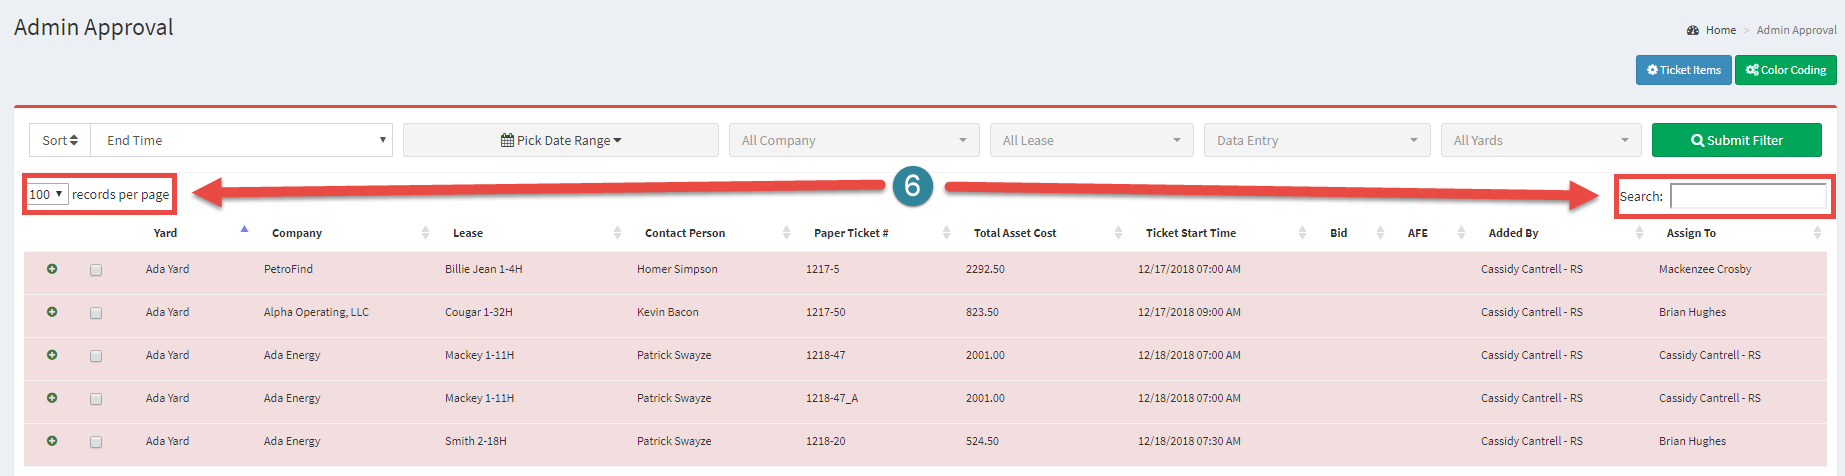Image resolution: width=1845 pixels, height=476 pixels.
Task: Open the All Company filter dropdown
Action: (854, 140)
